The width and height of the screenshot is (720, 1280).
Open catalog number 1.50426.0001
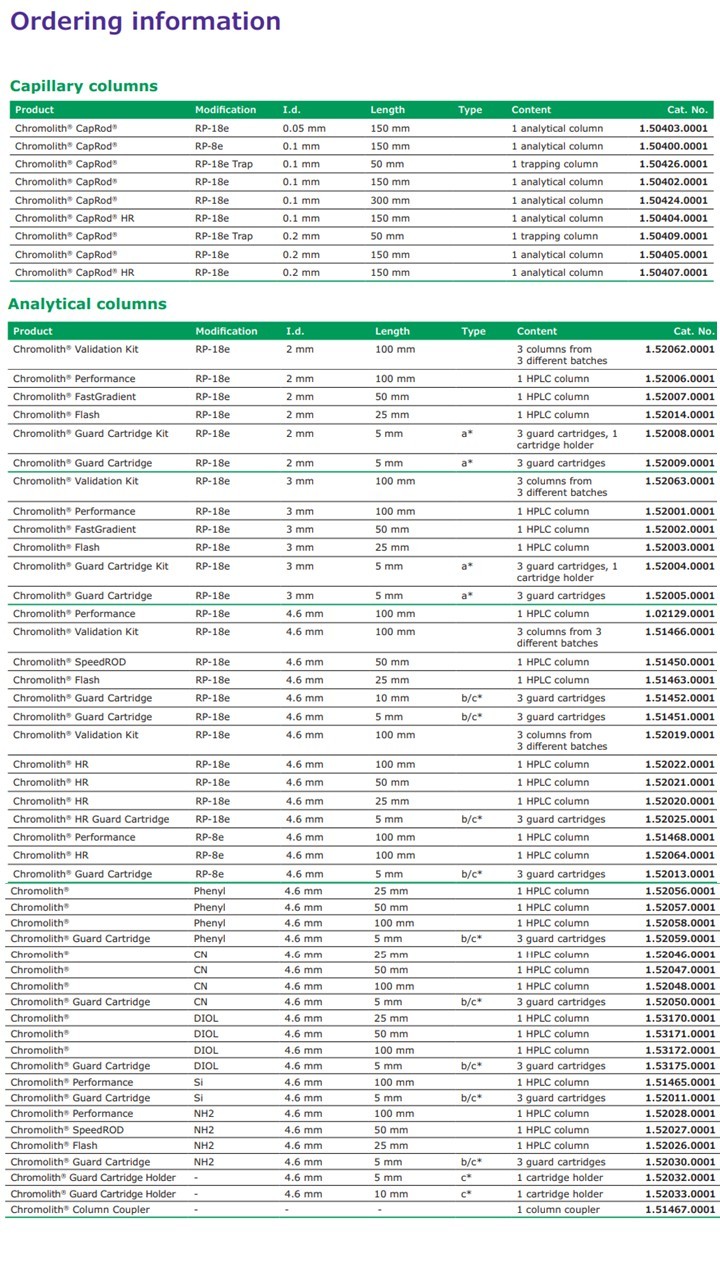pyautogui.click(x=673, y=164)
